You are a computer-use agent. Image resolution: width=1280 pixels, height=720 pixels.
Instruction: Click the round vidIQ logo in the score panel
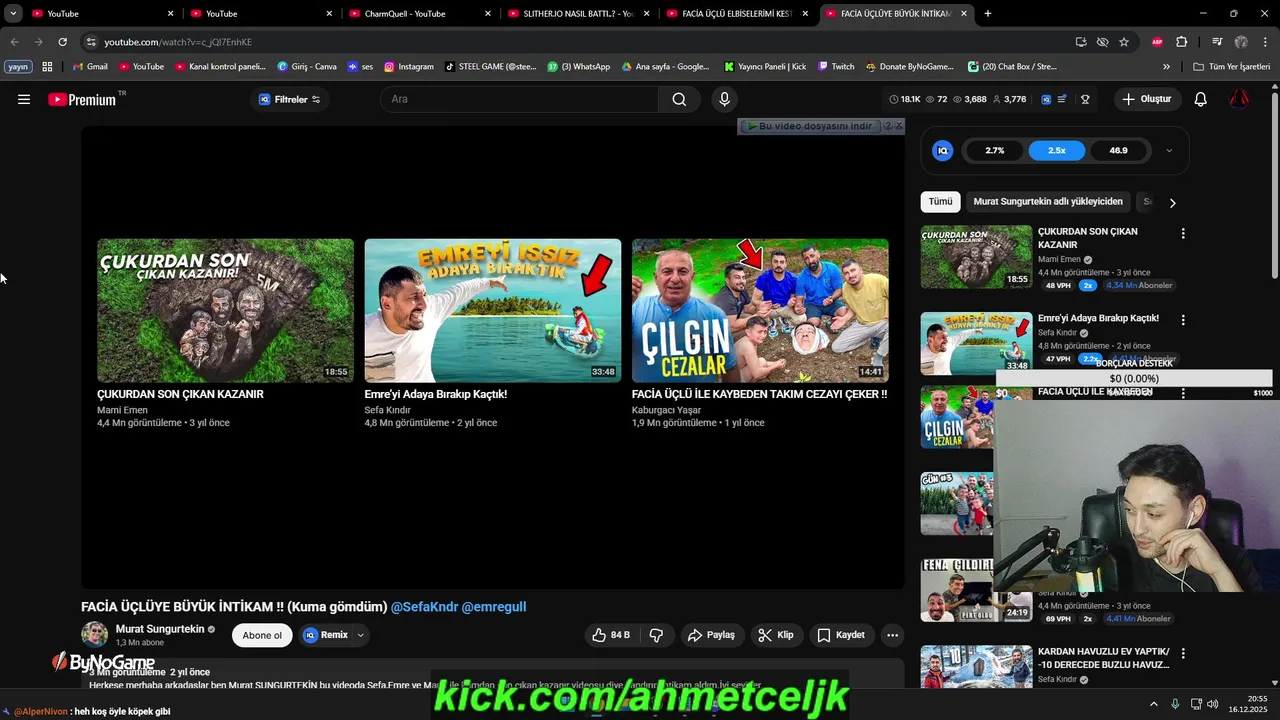(x=942, y=150)
